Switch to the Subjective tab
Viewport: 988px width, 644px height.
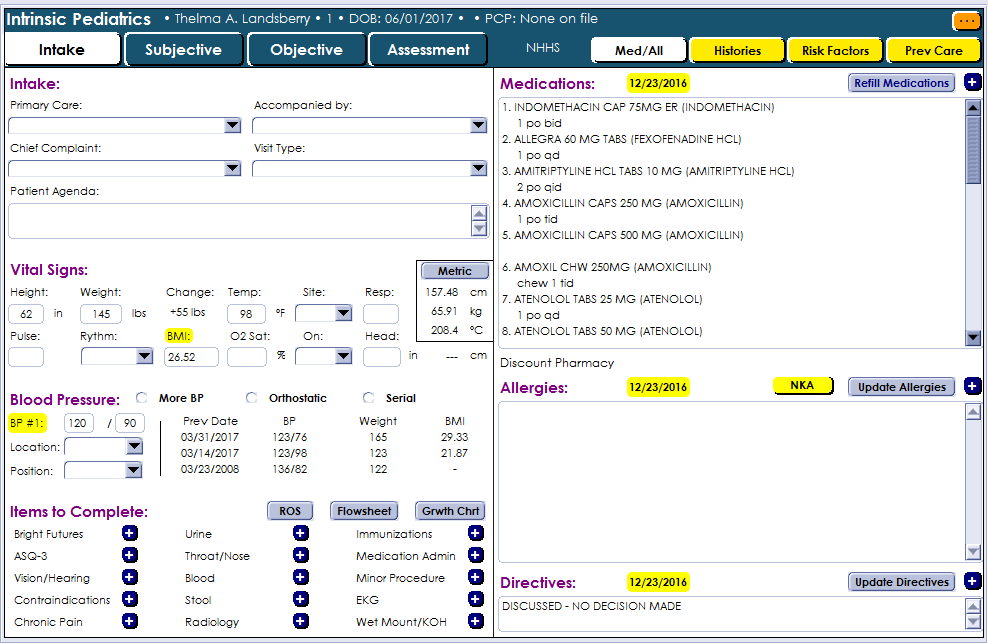click(184, 50)
